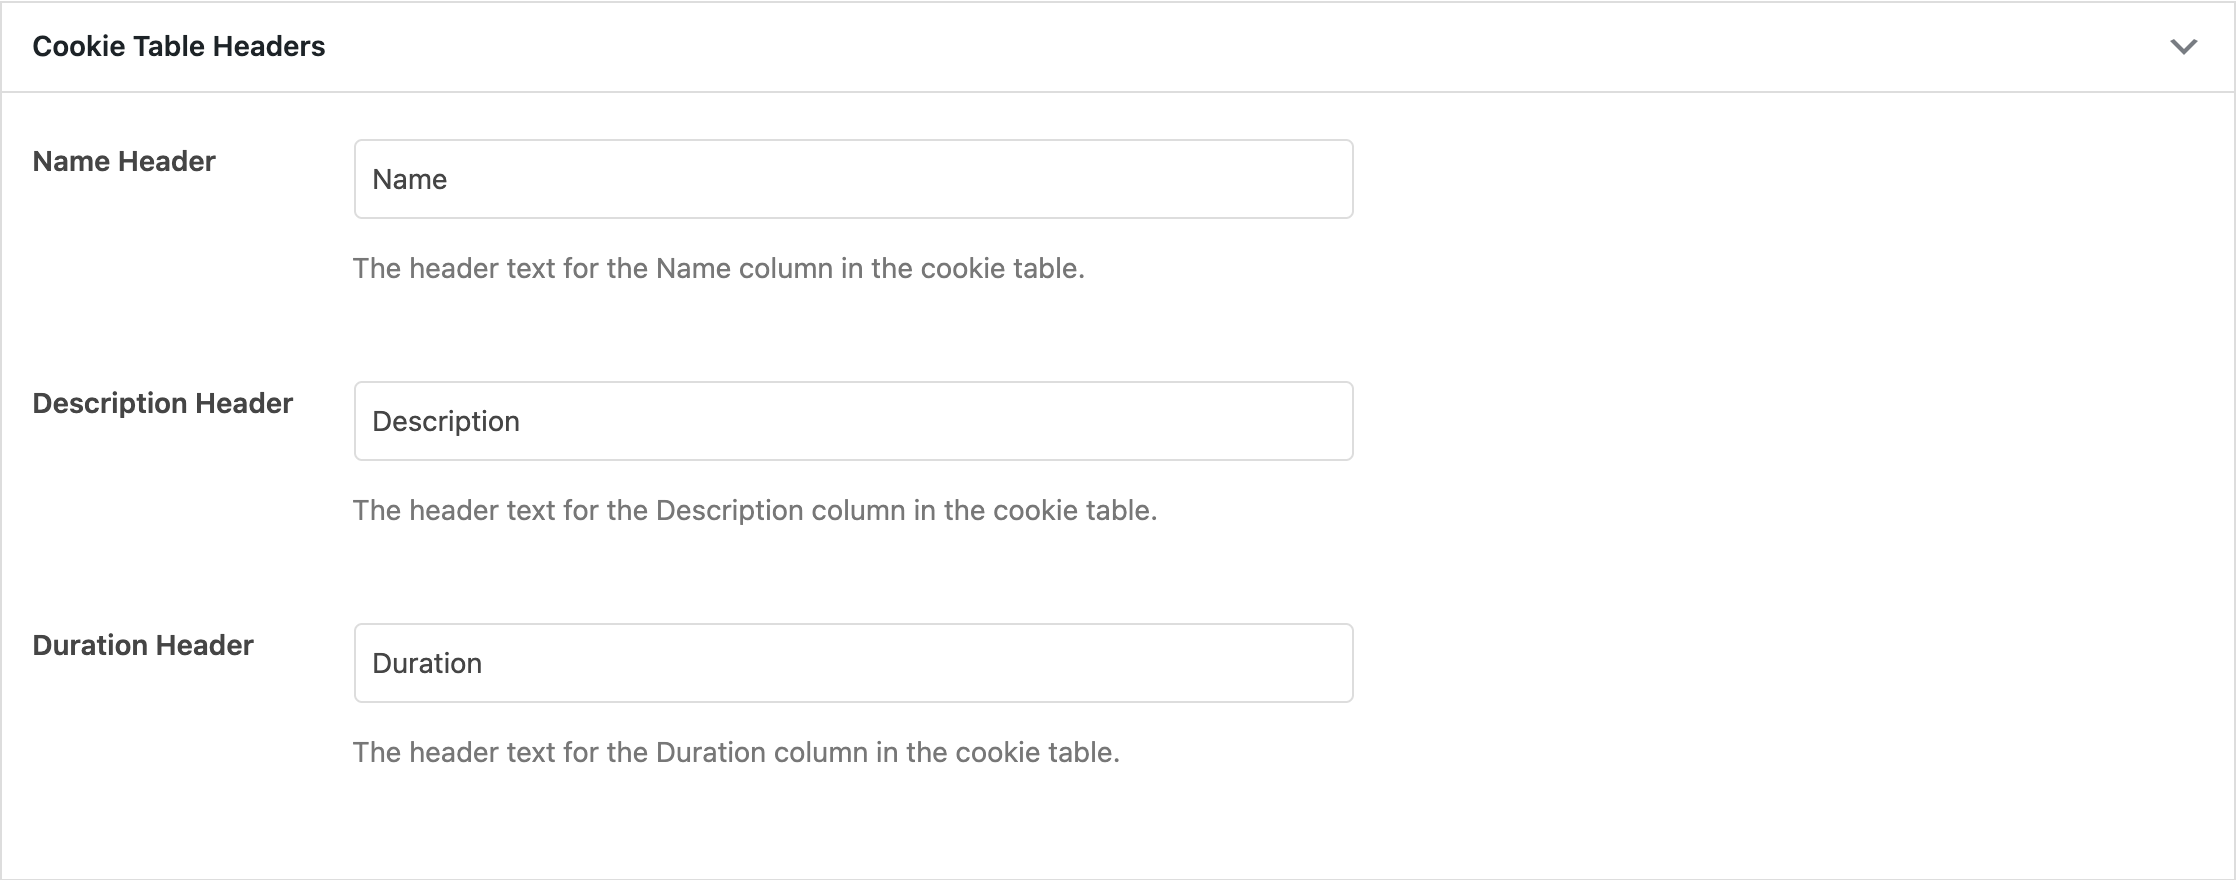Click the Name Header field label

pyautogui.click(x=123, y=161)
